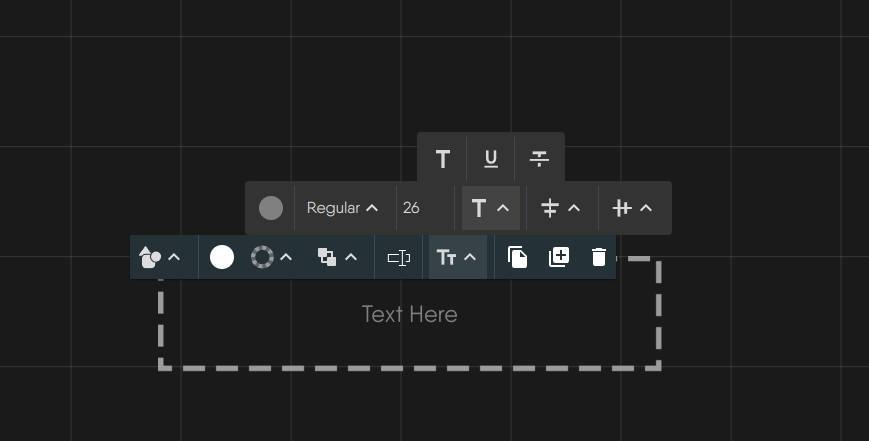Click the white fill color circle
This screenshot has width=869, height=441.
pyautogui.click(x=222, y=258)
